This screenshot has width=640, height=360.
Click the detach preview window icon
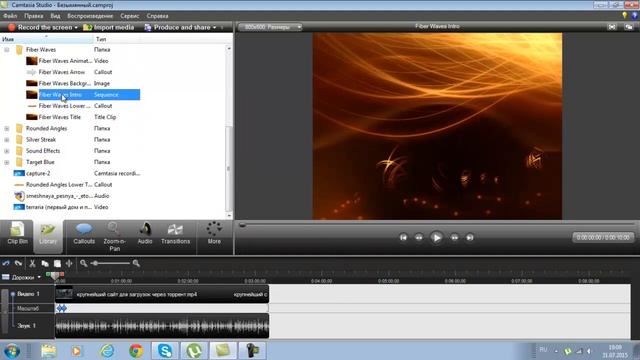pyautogui.click(x=629, y=27)
